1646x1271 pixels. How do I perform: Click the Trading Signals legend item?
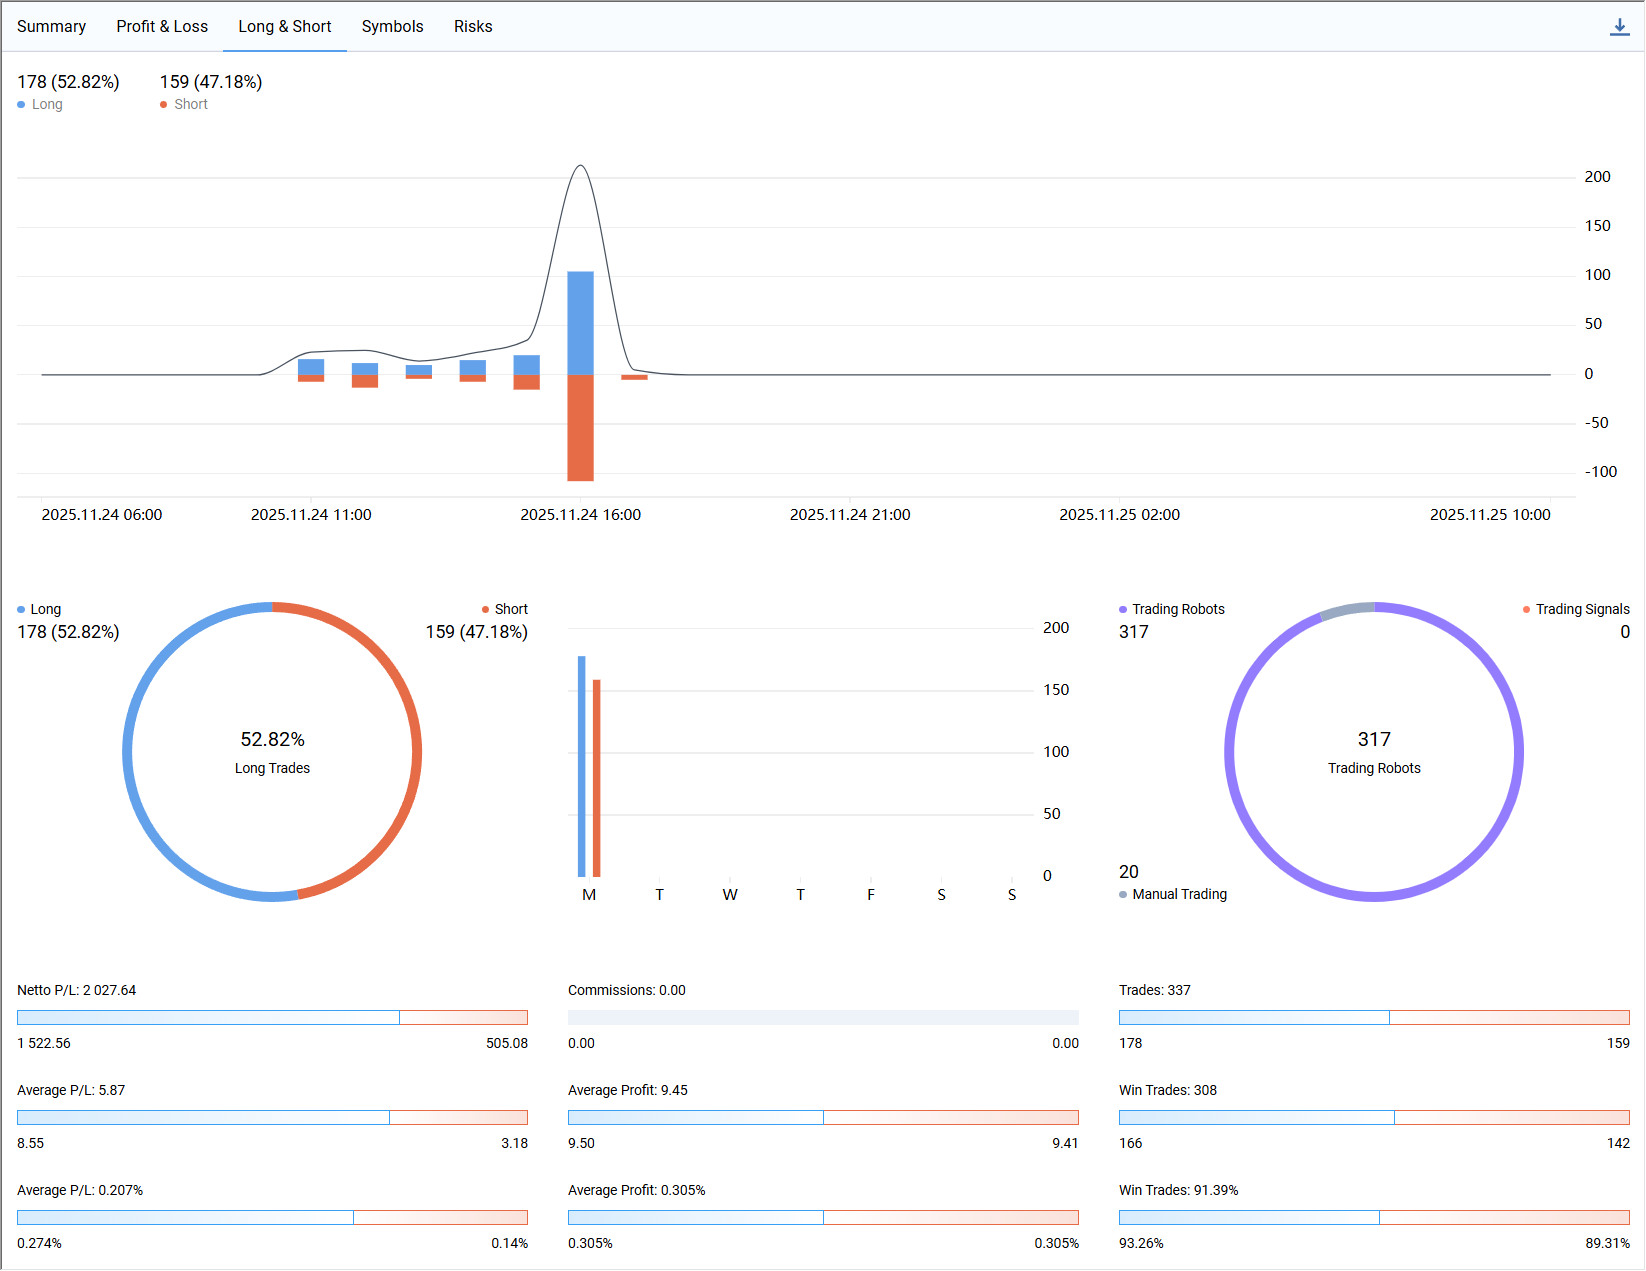pos(1581,609)
